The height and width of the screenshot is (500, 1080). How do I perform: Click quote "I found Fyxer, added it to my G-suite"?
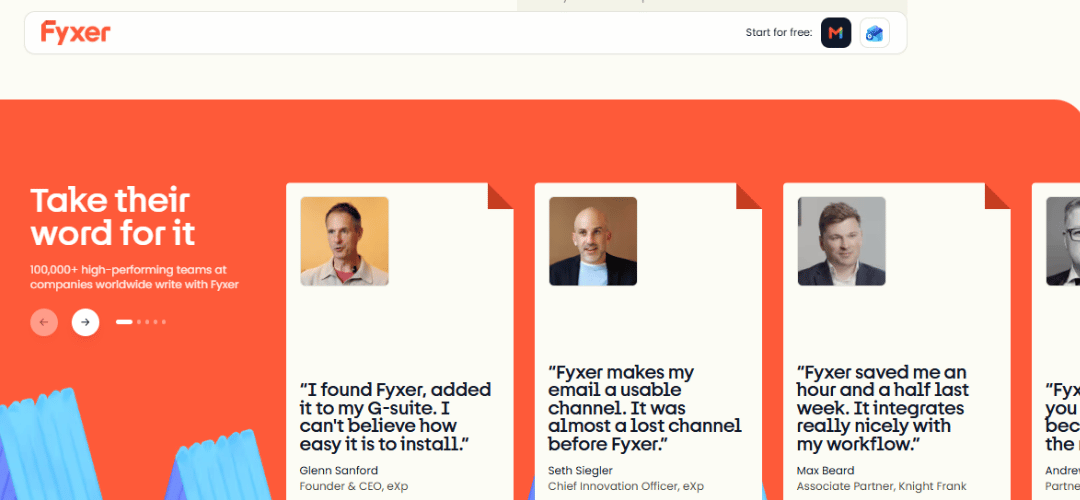(x=396, y=416)
